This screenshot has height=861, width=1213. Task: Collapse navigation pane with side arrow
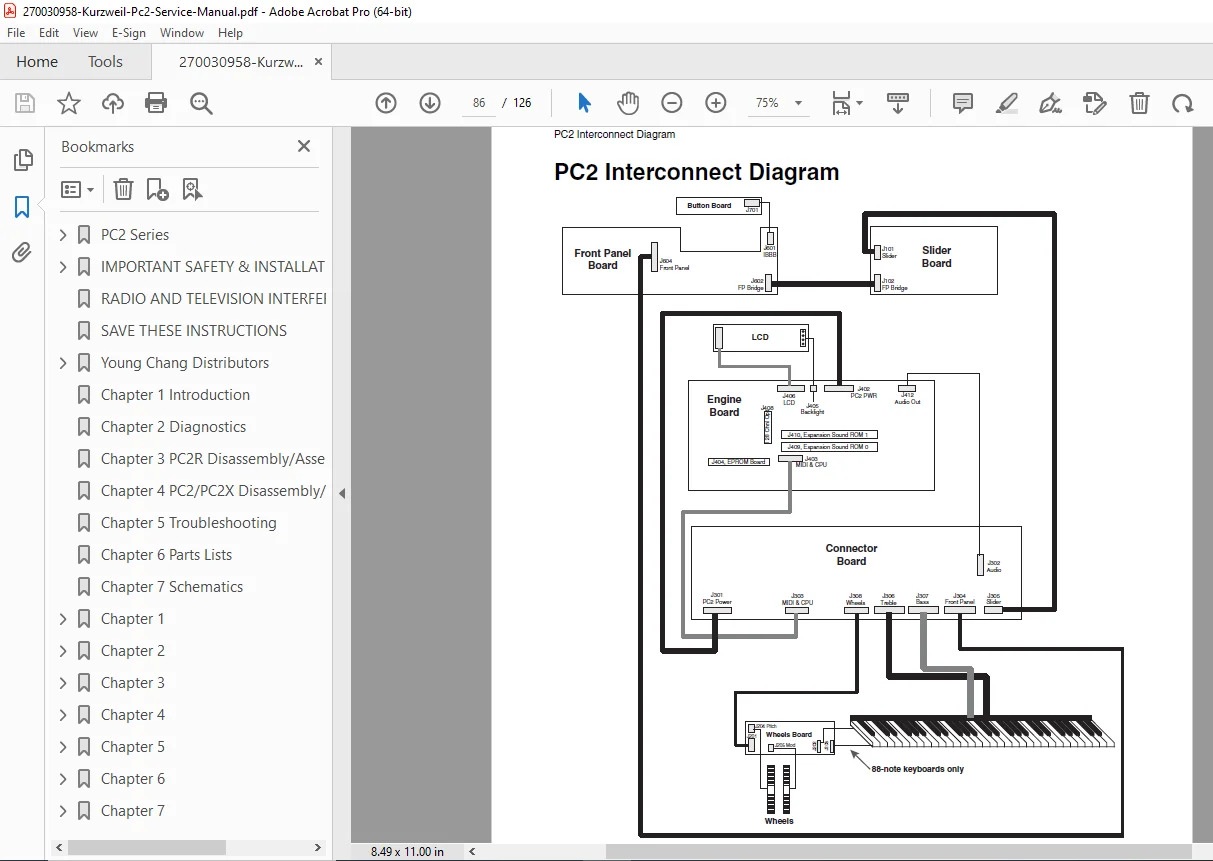point(342,493)
